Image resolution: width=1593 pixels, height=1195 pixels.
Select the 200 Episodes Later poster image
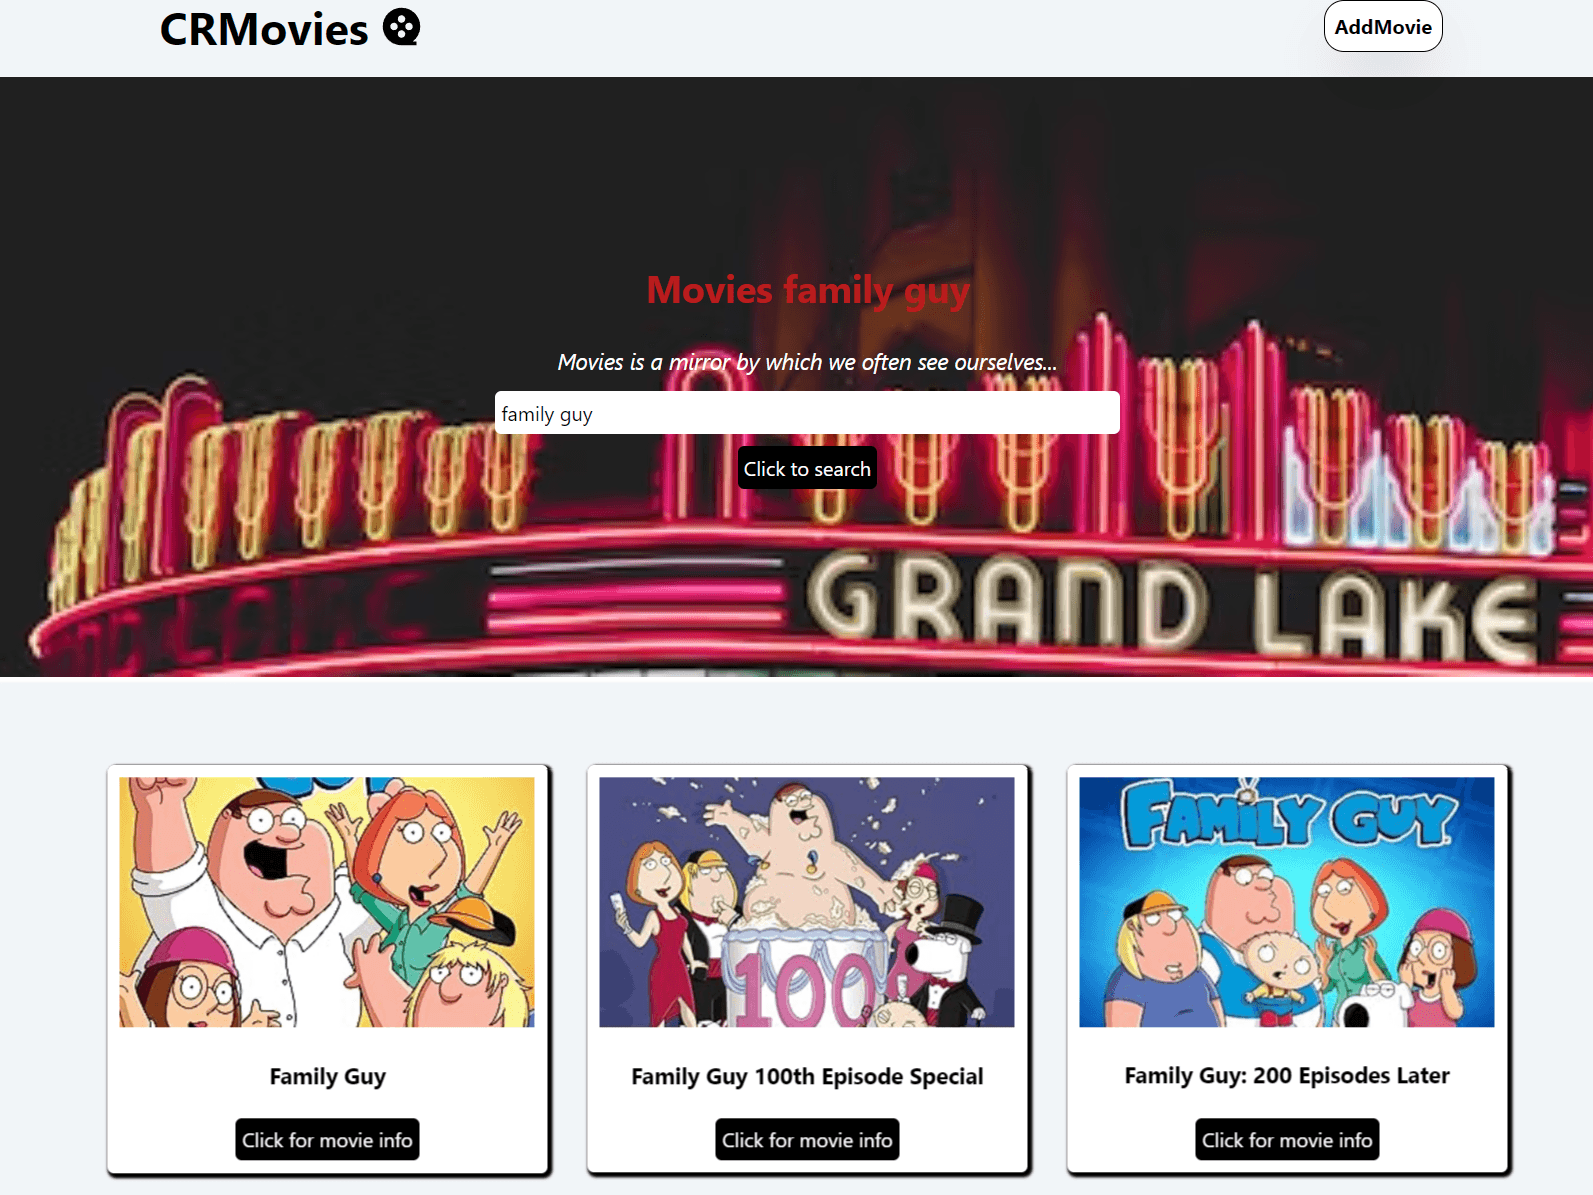[1287, 902]
